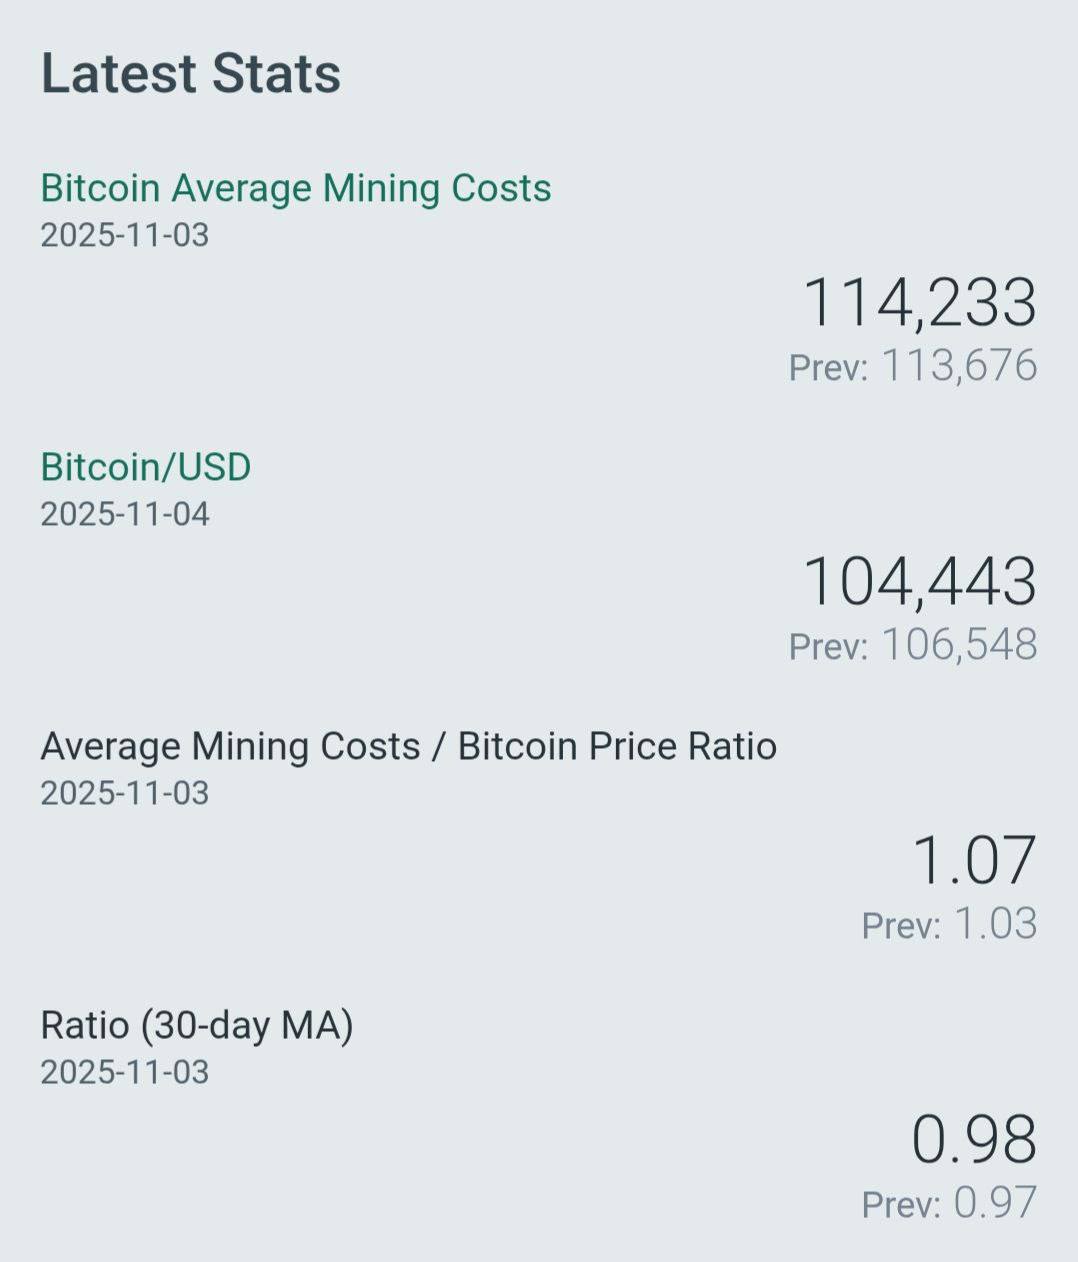Select the previous ratio value 1.03
Viewport: 1078px width, 1262px height.
point(995,924)
